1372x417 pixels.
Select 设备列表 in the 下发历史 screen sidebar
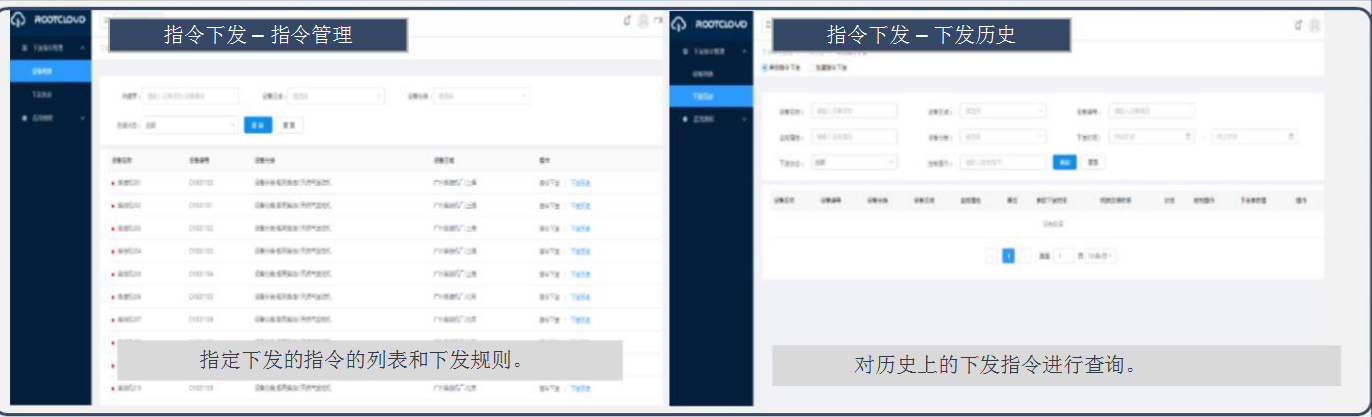[x=711, y=74]
